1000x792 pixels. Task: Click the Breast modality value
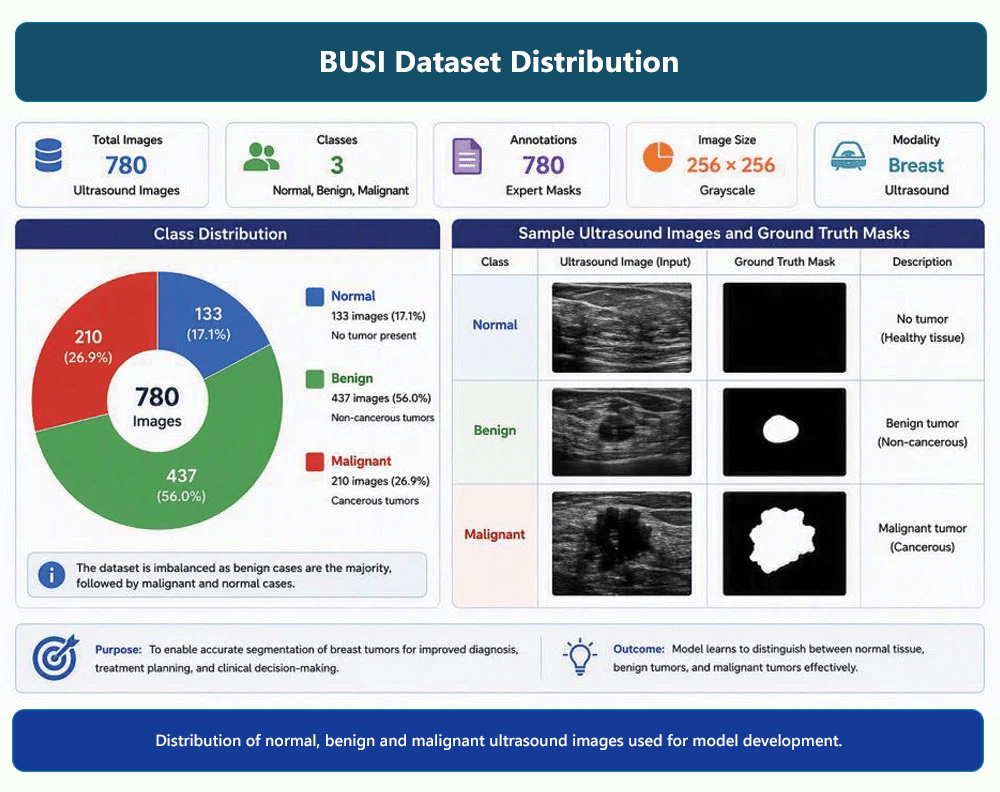[916, 166]
